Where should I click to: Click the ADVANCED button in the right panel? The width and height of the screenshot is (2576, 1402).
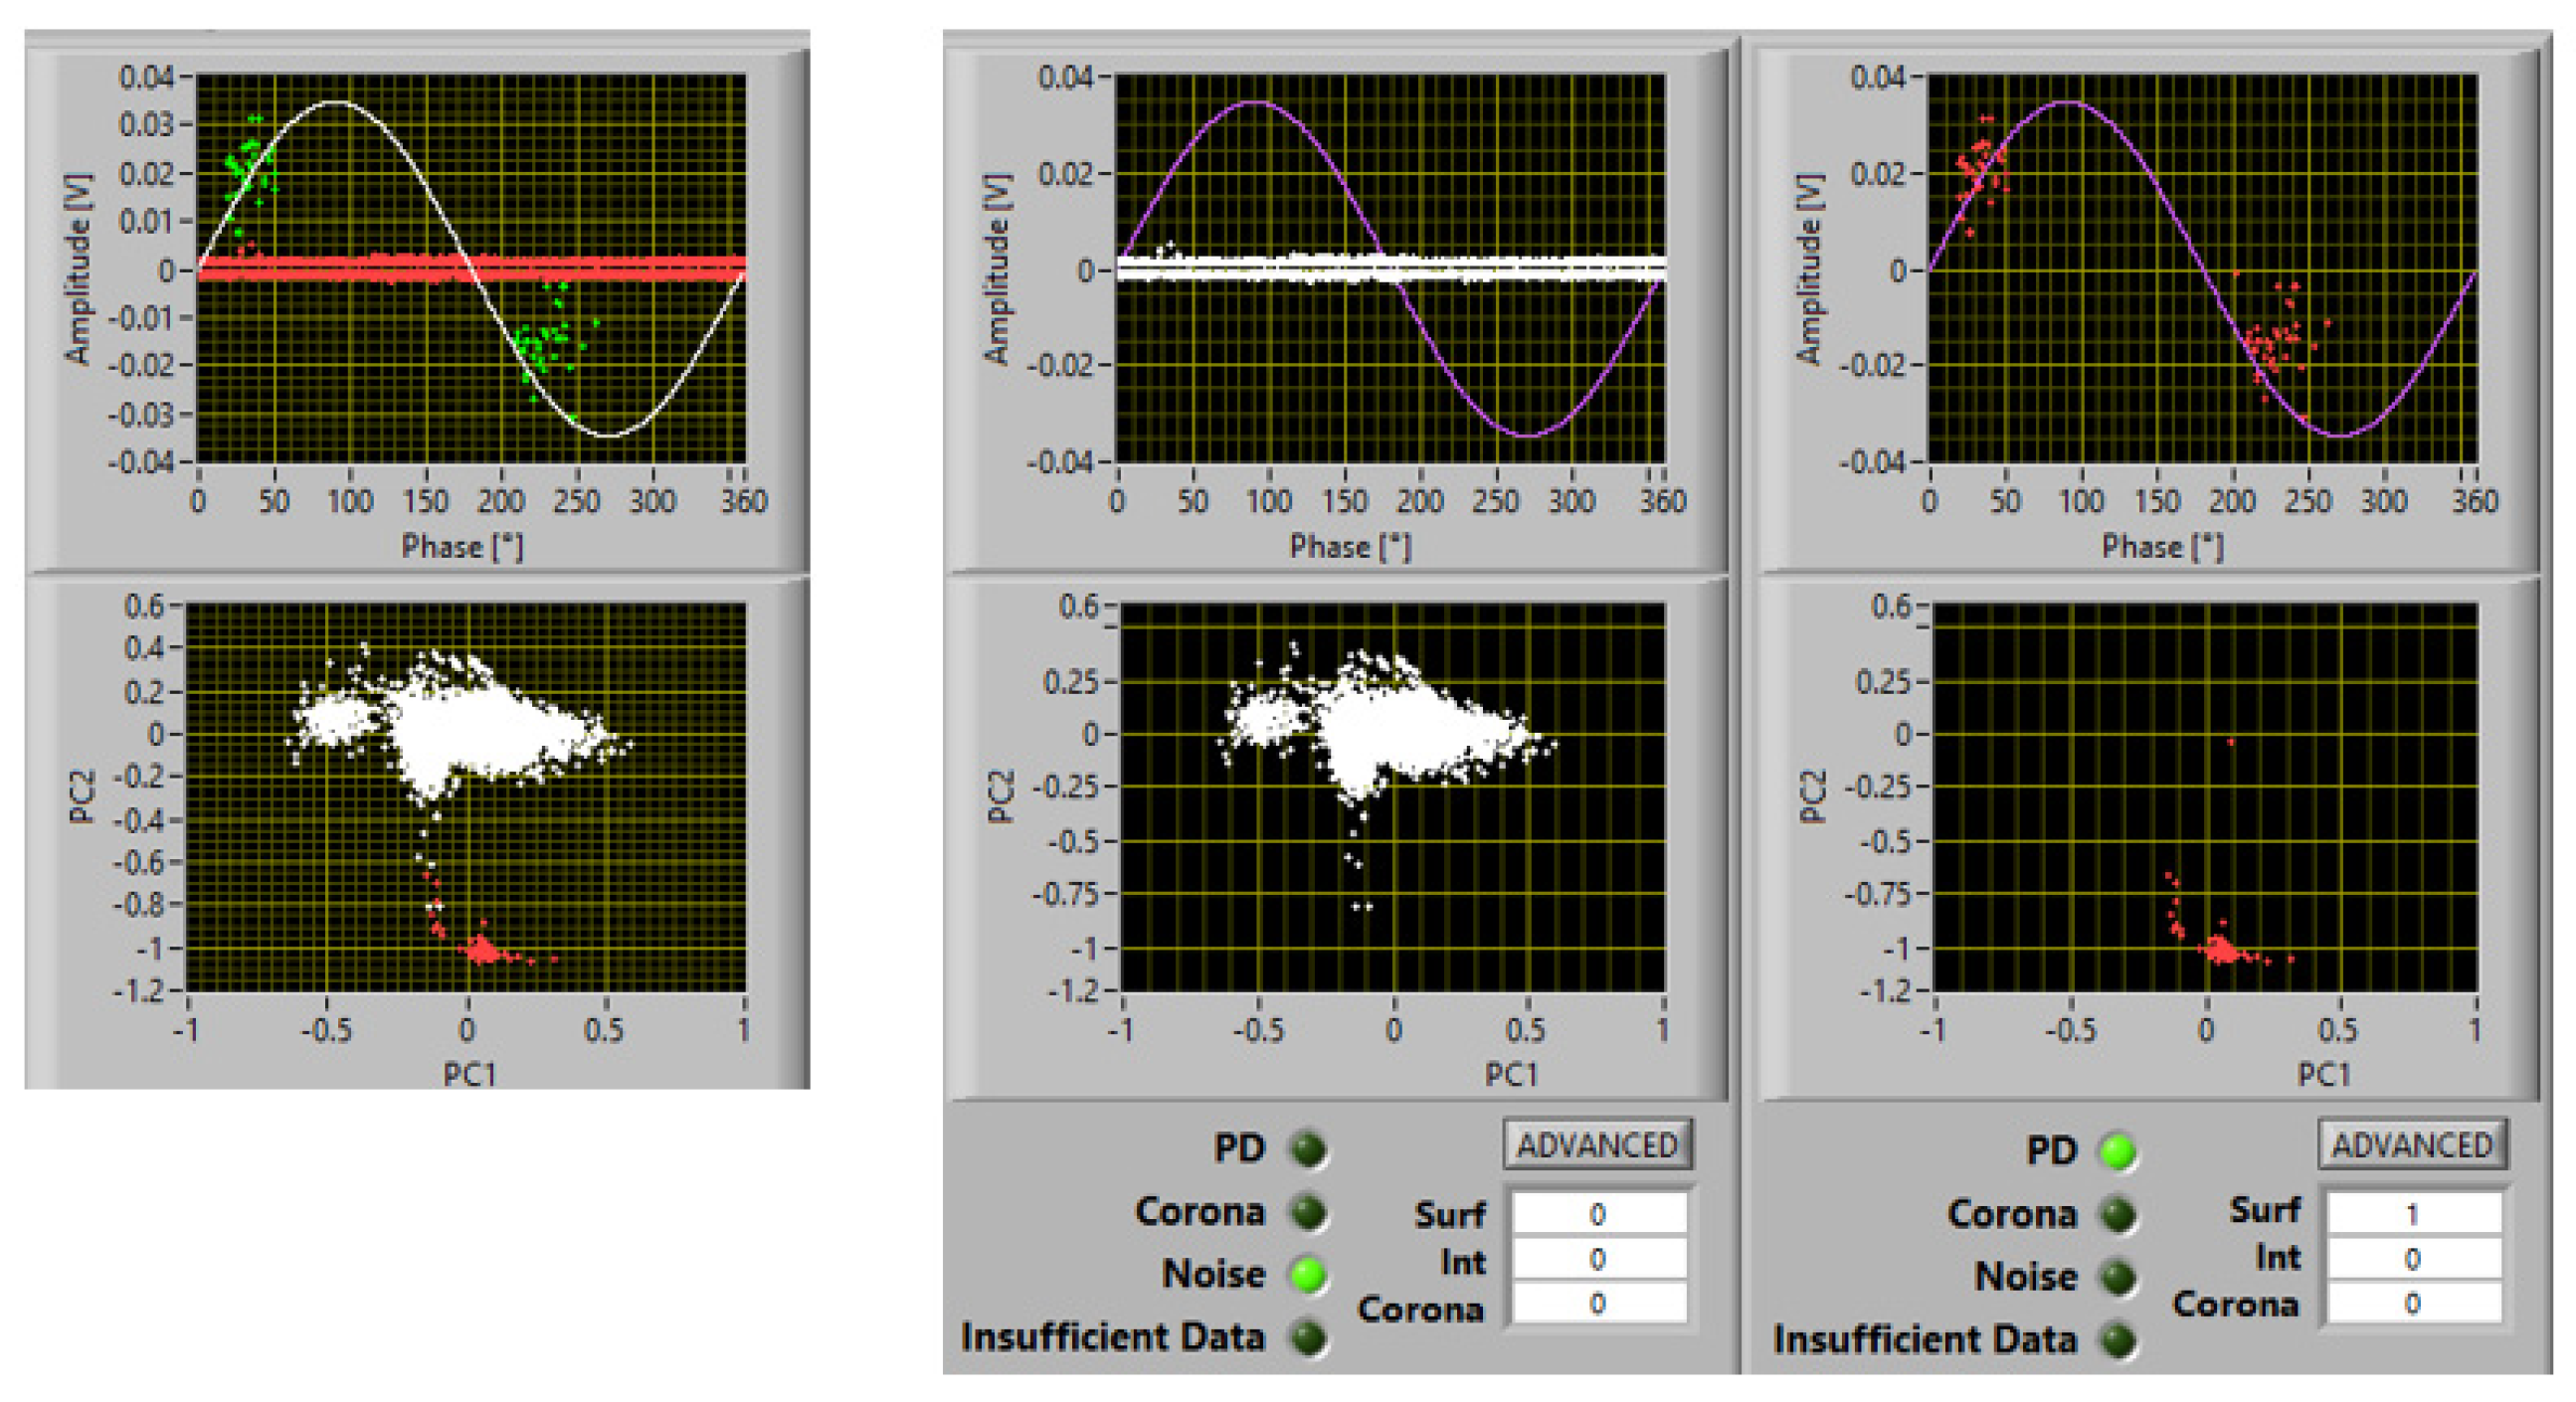(x=2412, y=1145)
